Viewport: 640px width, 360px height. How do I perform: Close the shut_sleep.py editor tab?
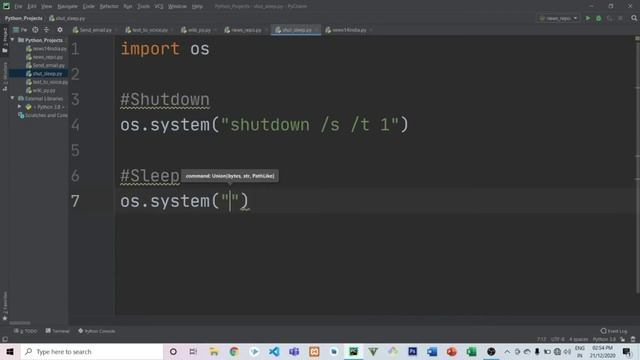point(317,30)
